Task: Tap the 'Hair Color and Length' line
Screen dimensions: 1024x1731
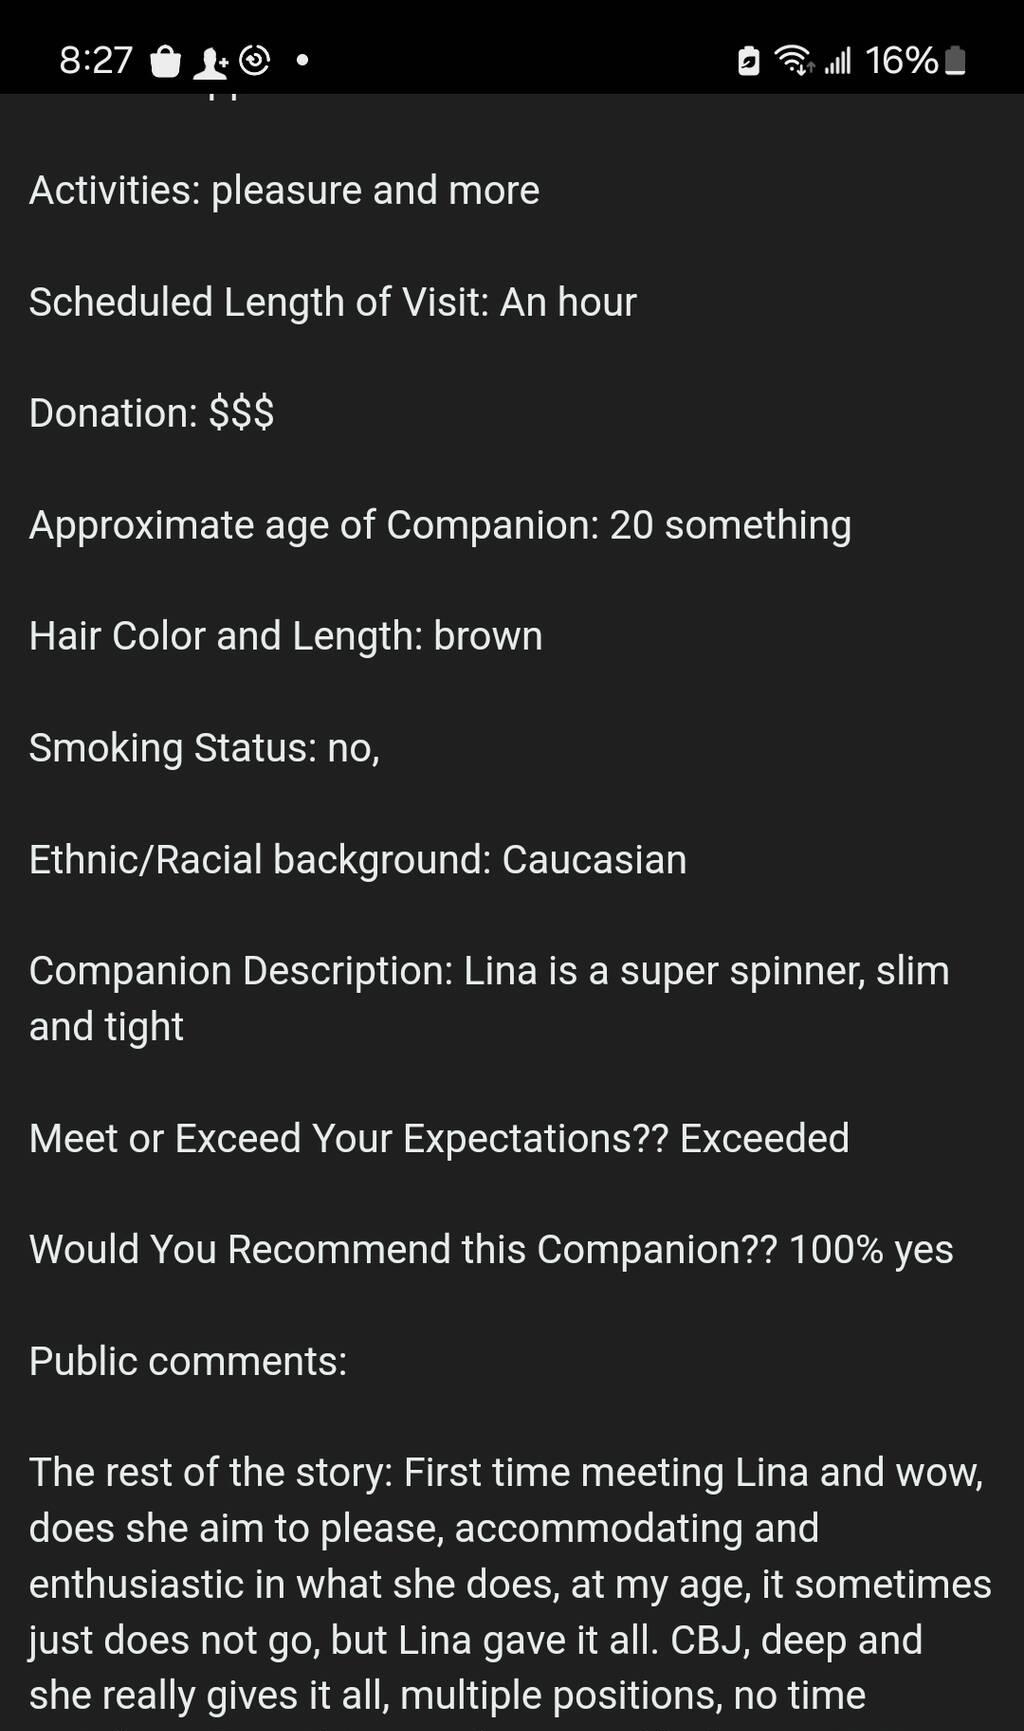Action: (285, 636)
